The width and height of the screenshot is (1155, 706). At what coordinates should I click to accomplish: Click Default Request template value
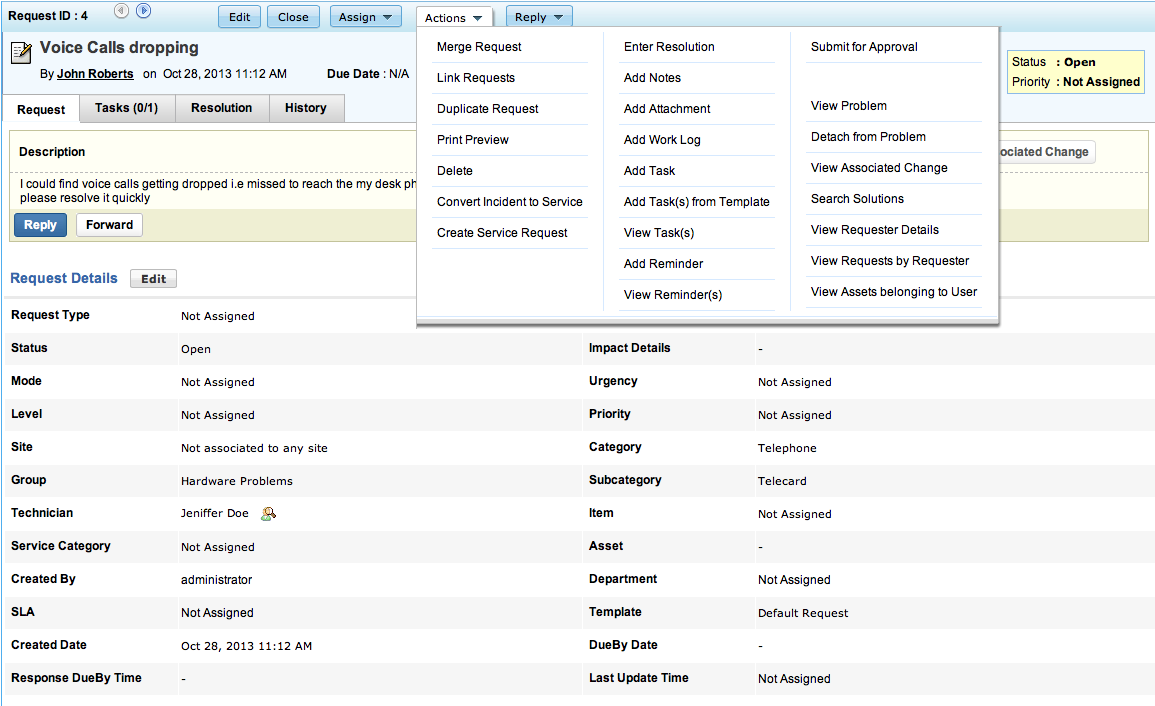click(x=803, y=612)
